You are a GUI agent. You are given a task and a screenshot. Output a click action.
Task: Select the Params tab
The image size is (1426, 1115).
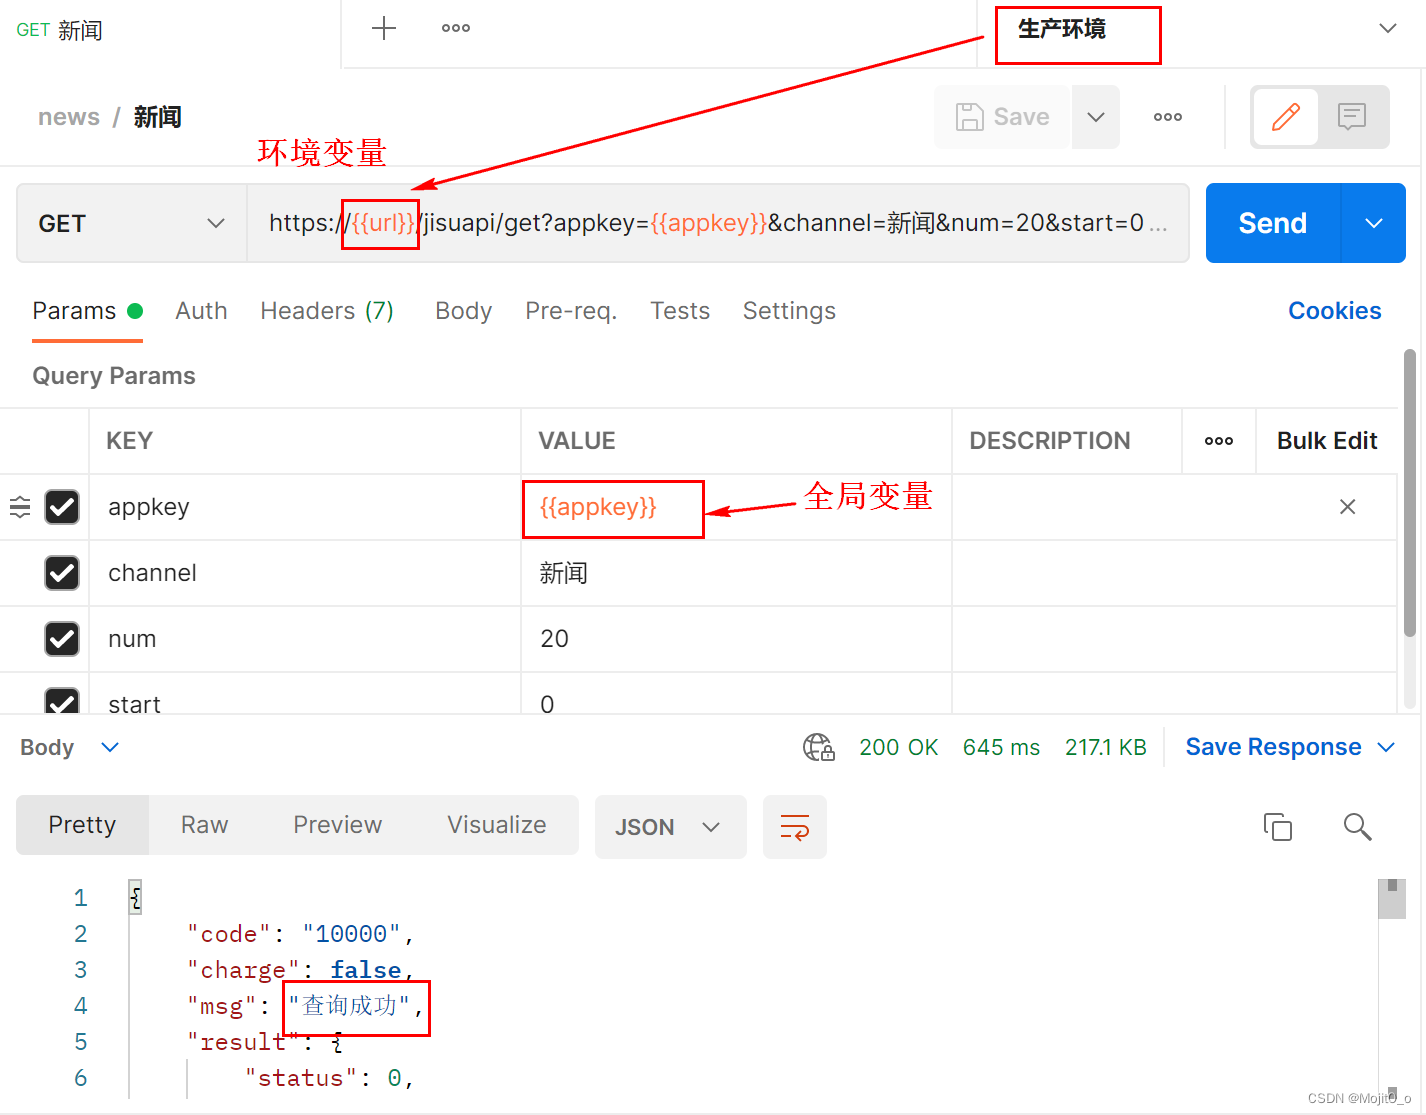87,311
